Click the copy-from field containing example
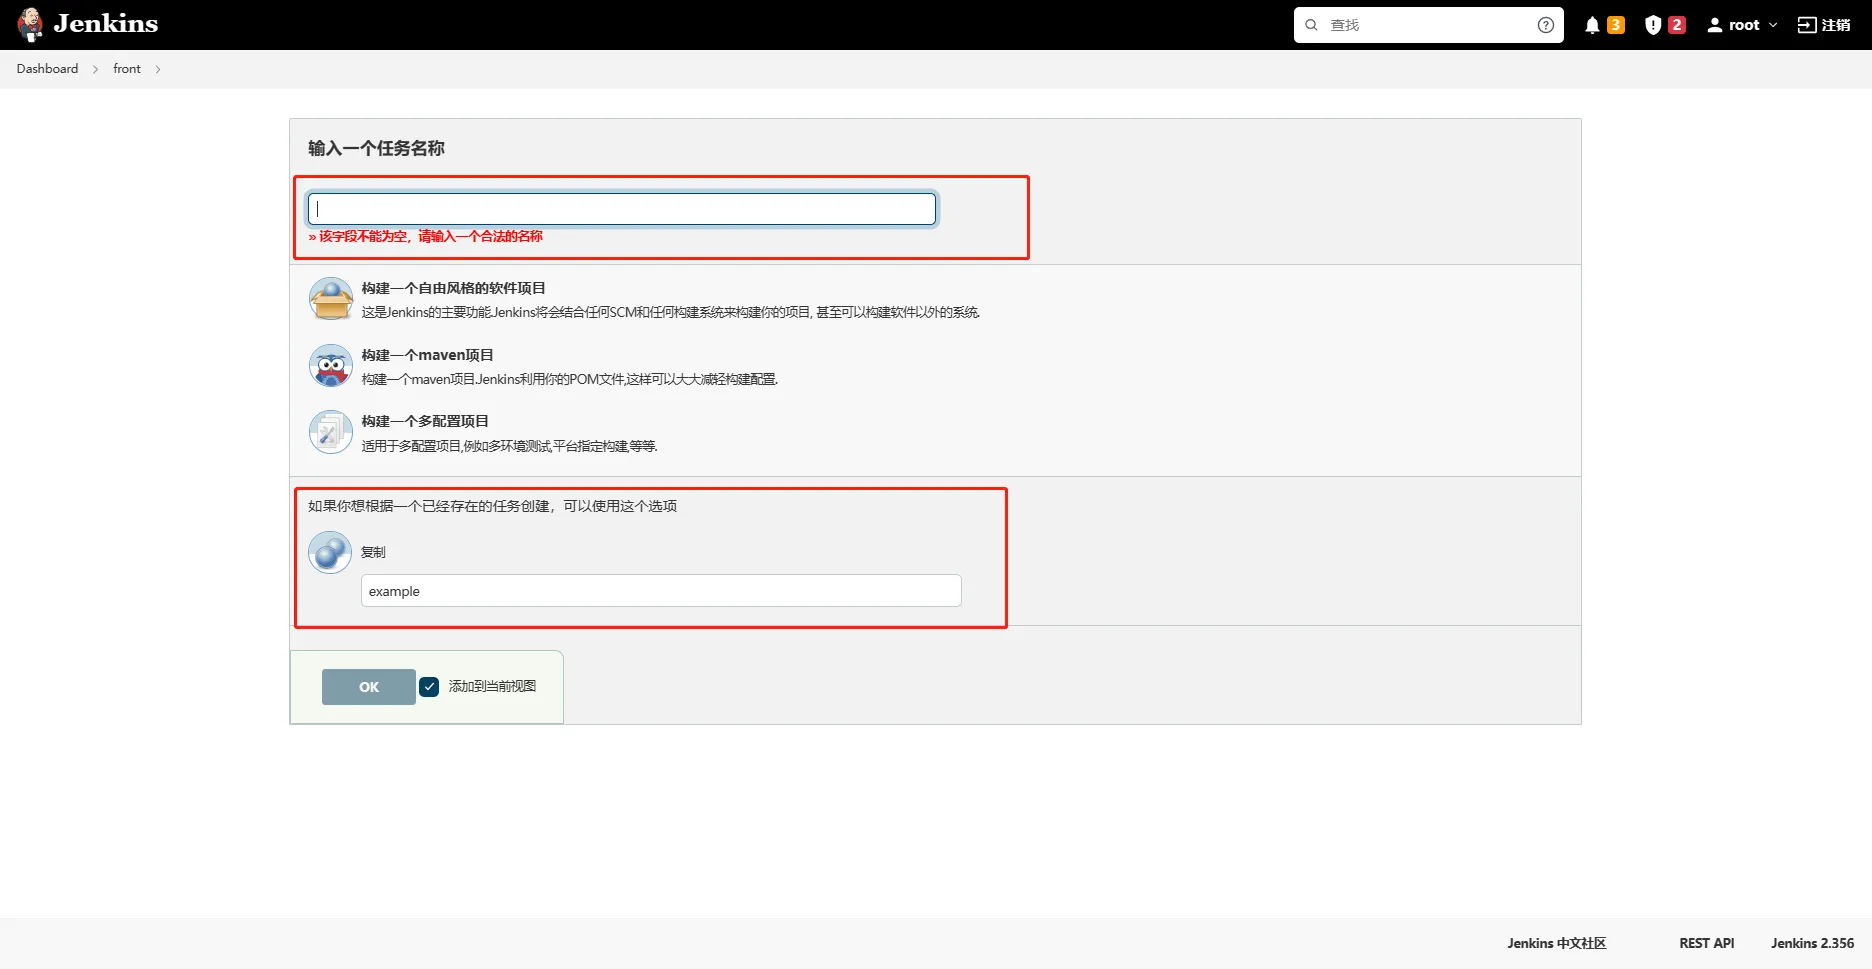The height and width of the screenshot is (969, 1872). pyautogui.click(x=660, y=591)
